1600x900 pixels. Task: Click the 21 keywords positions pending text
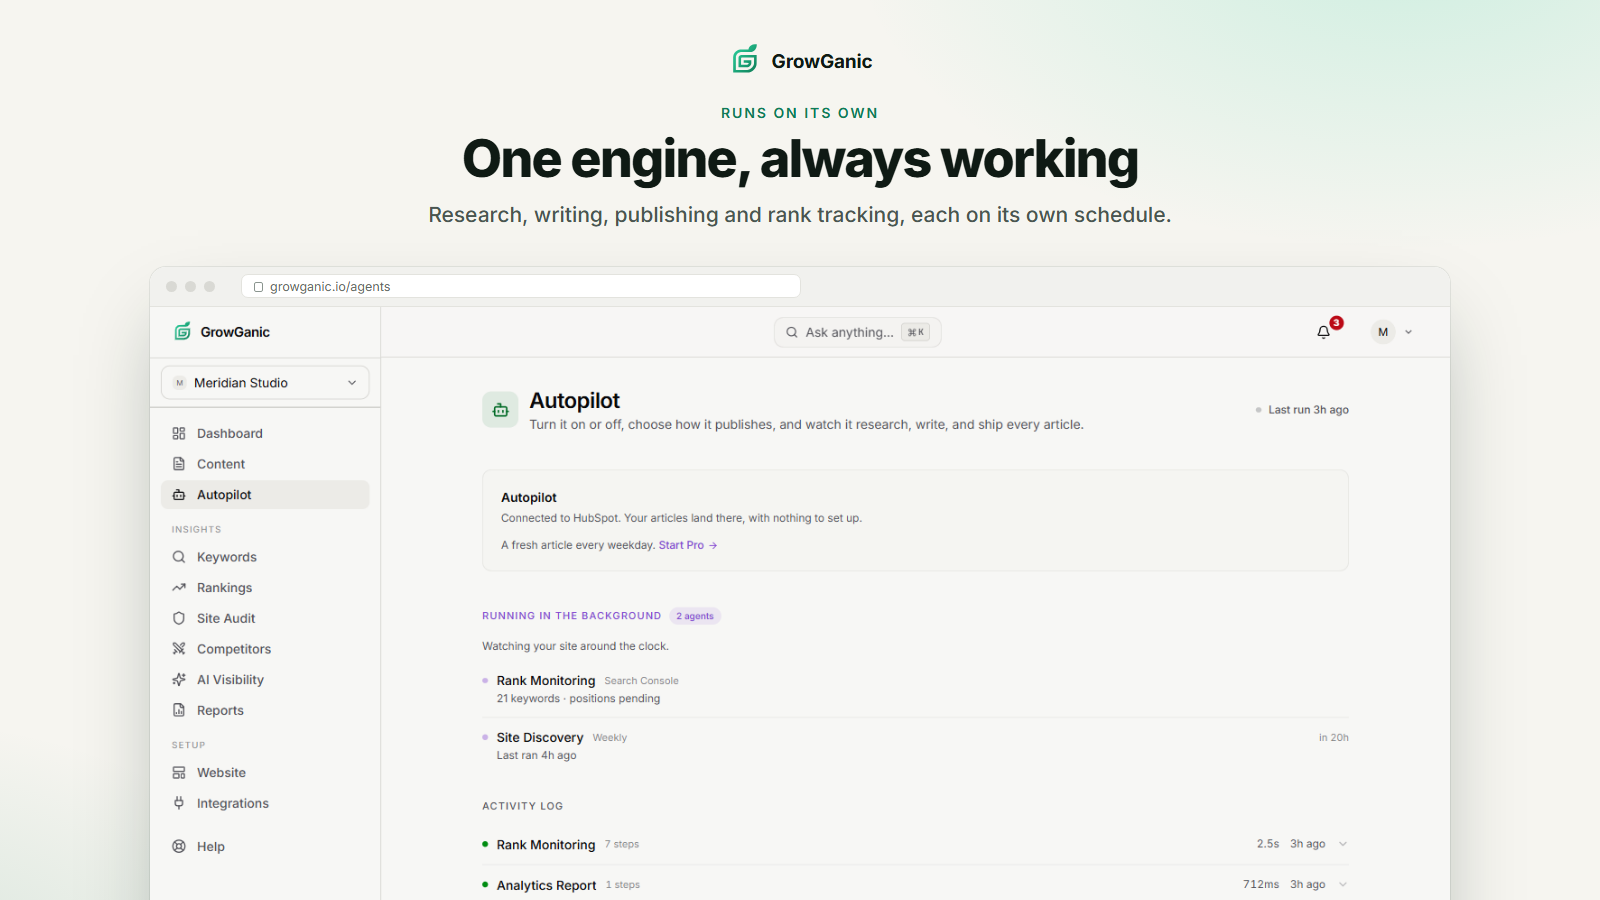pyautogui.click(x=578, y=699)
